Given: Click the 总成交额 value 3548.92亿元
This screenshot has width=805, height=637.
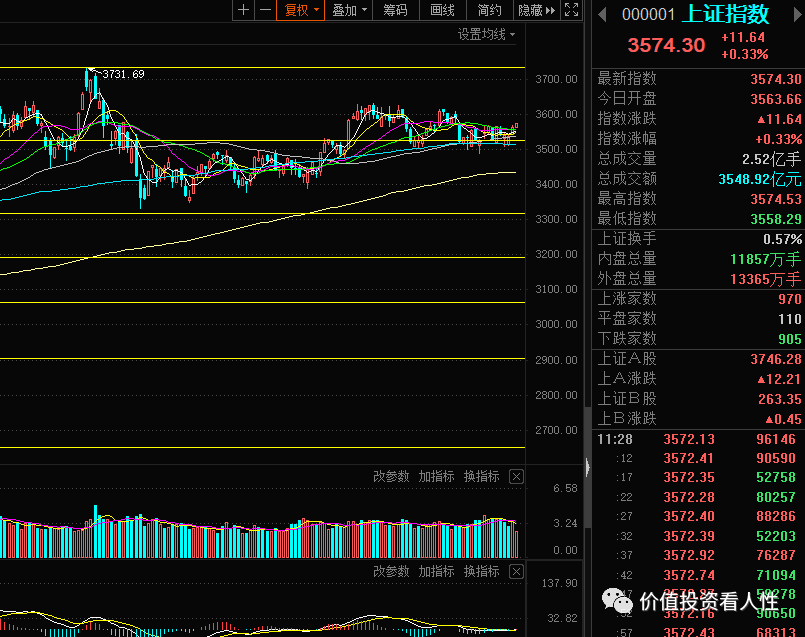Looking at the screenshot, I should coord(759,179).
